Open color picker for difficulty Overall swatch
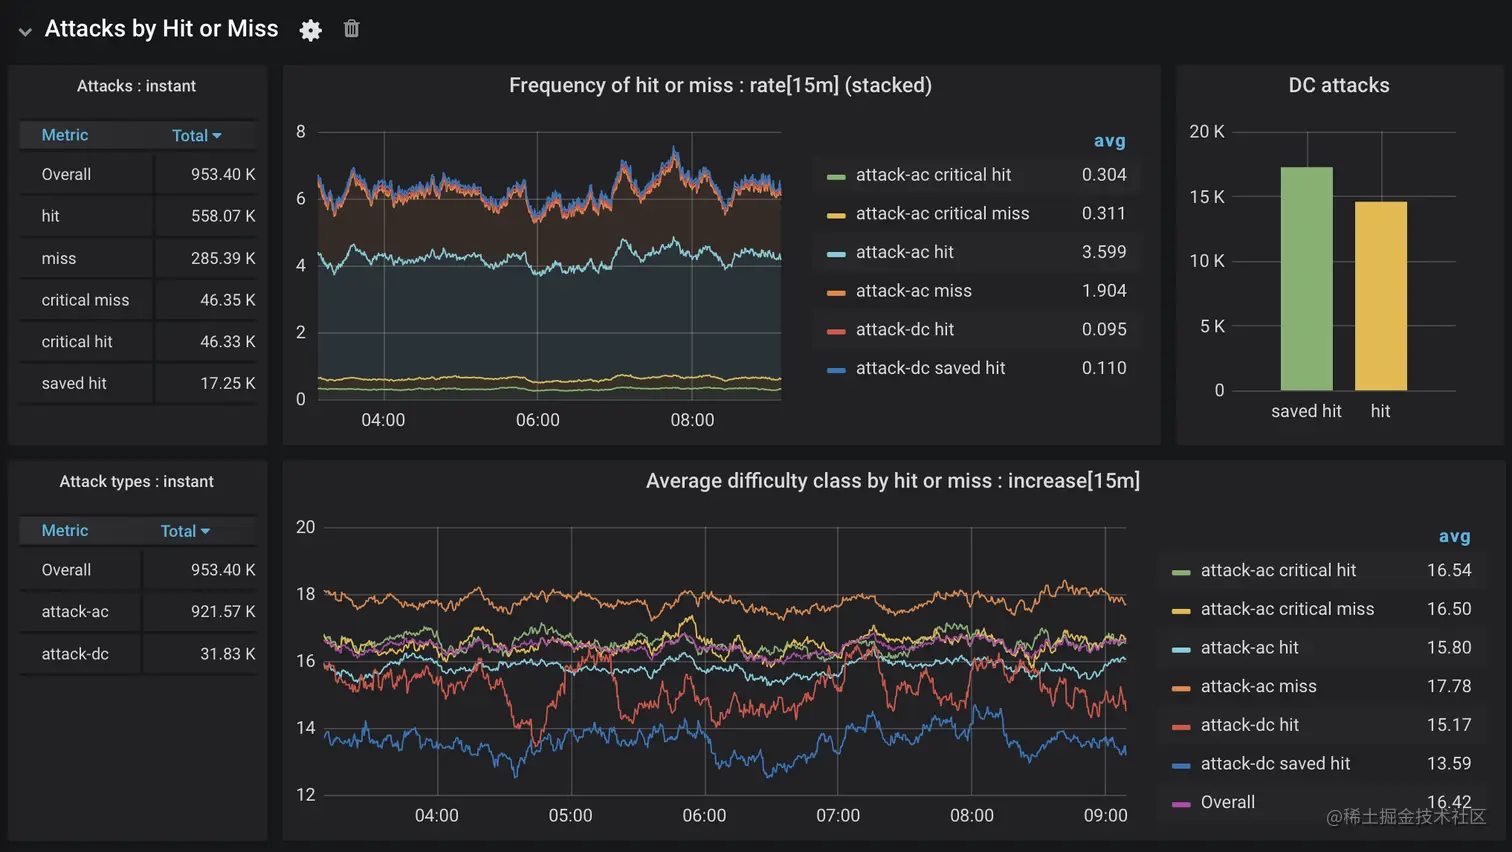Screen dimensions: 1512x852 pyautogui.click(x=1181, y=805)
